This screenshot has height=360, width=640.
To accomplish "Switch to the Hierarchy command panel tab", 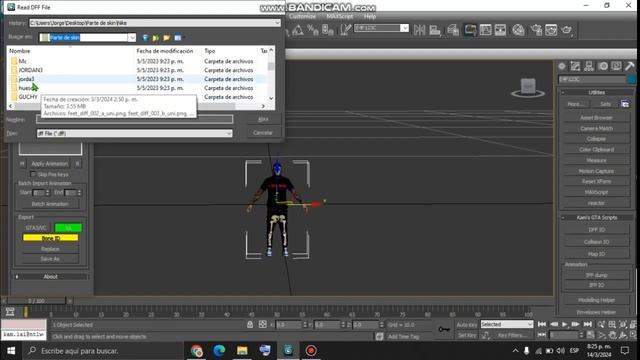I will coord(589,66).
